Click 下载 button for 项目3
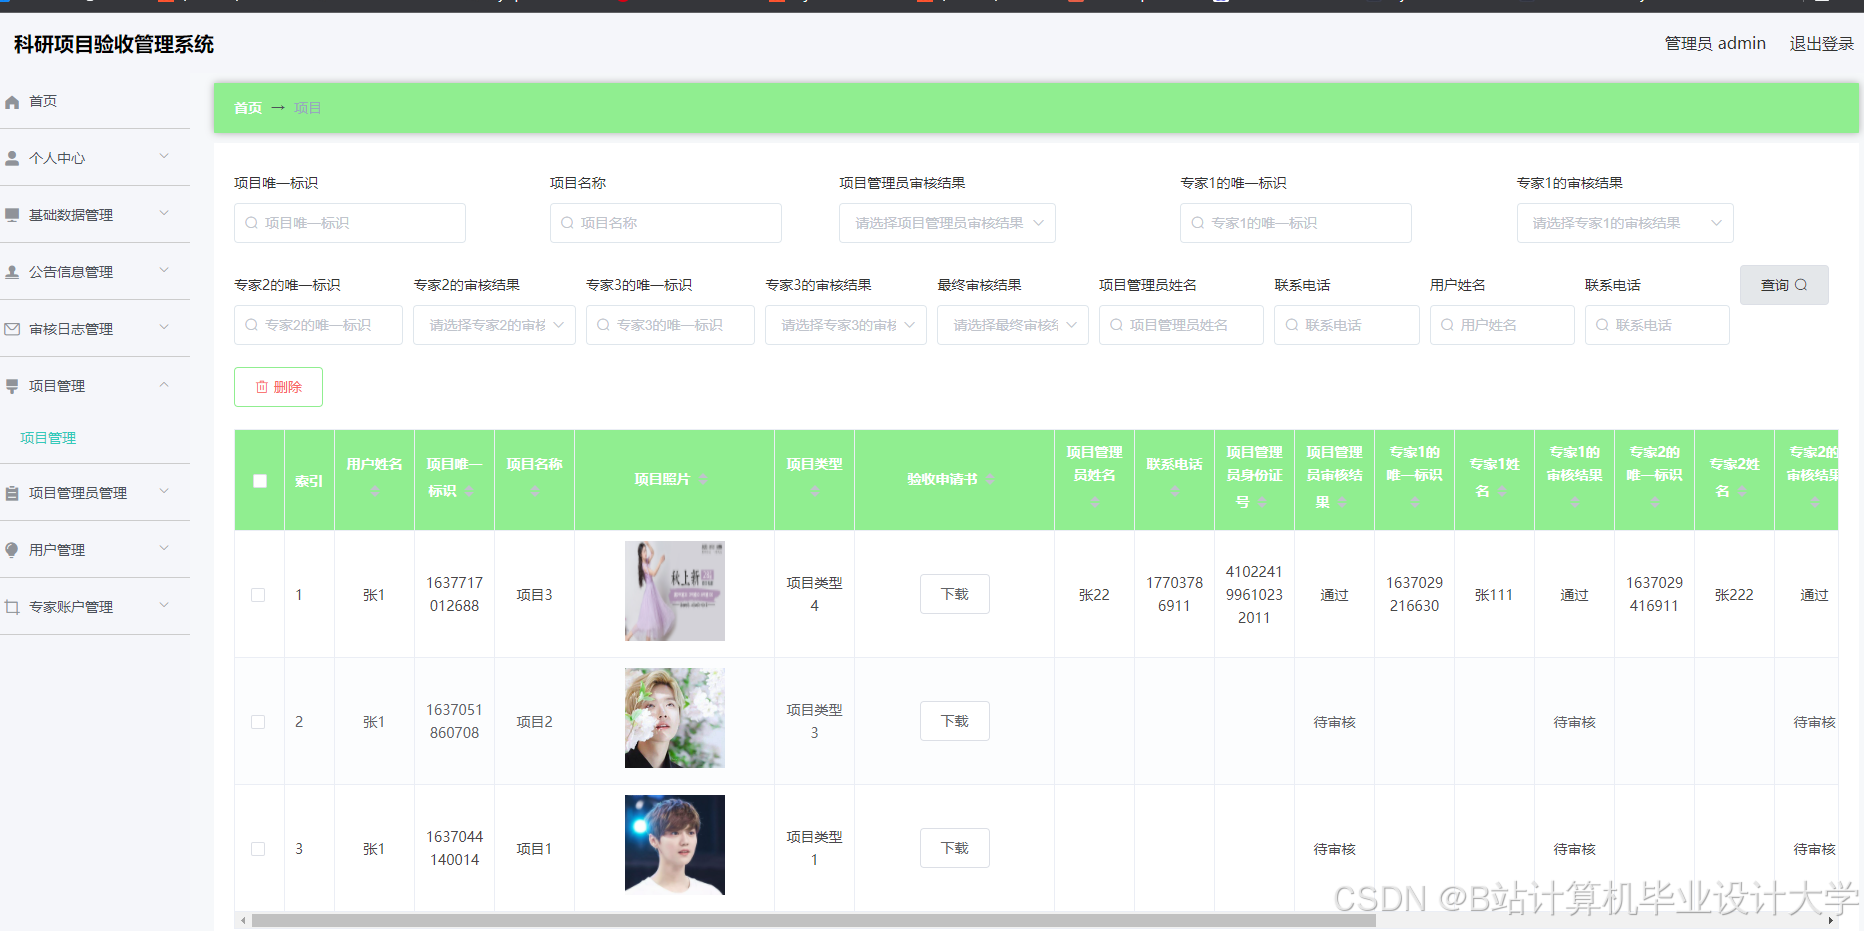The height and width of the screenshot is (931, 1864). tap(955, 594)
